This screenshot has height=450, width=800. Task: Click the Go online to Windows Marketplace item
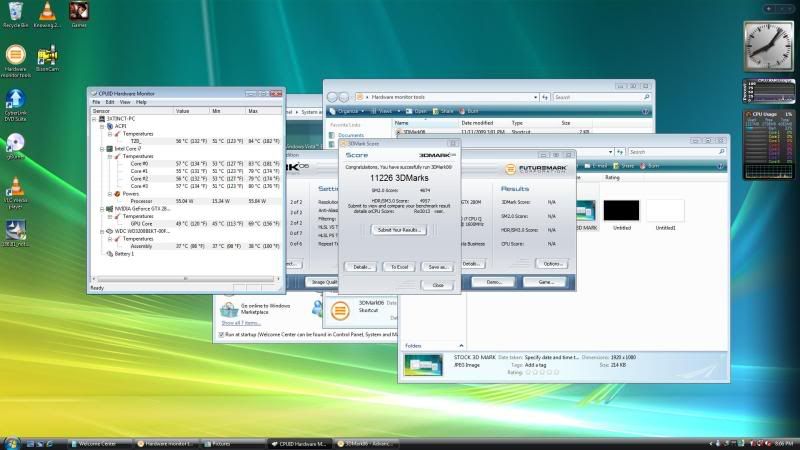tap(255, 309)
